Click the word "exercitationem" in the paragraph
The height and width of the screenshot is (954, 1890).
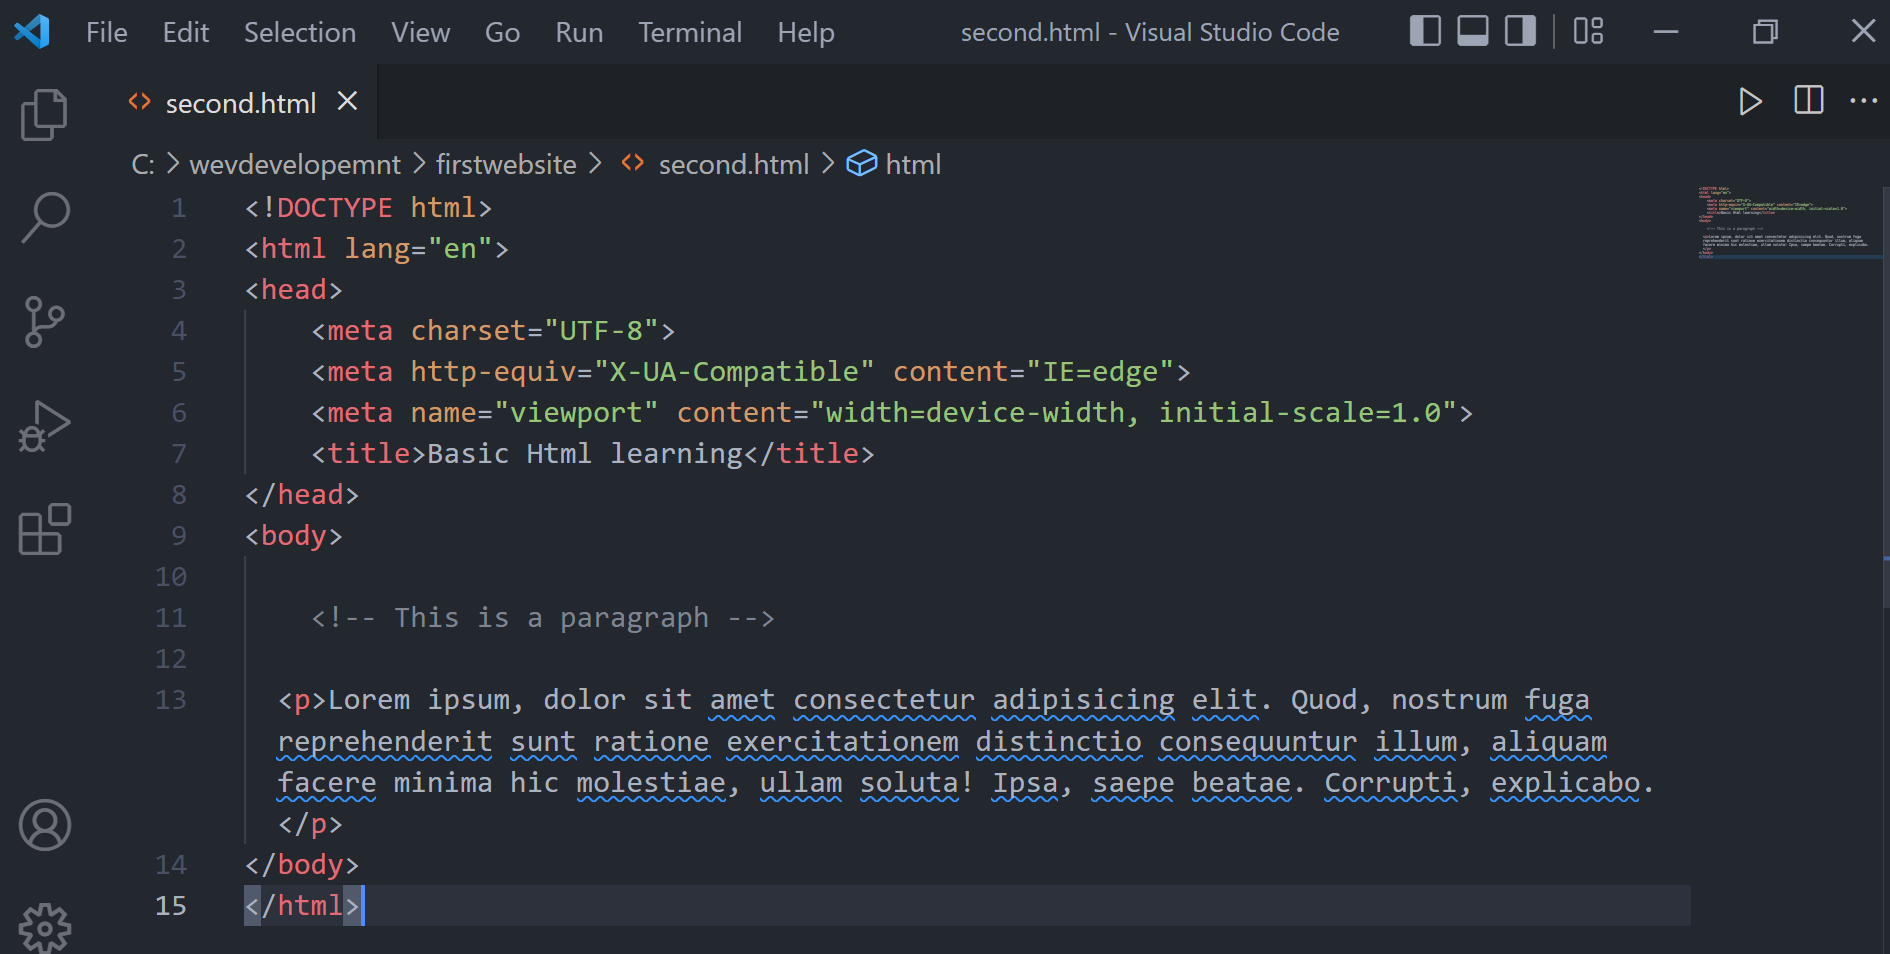(842, 742)
